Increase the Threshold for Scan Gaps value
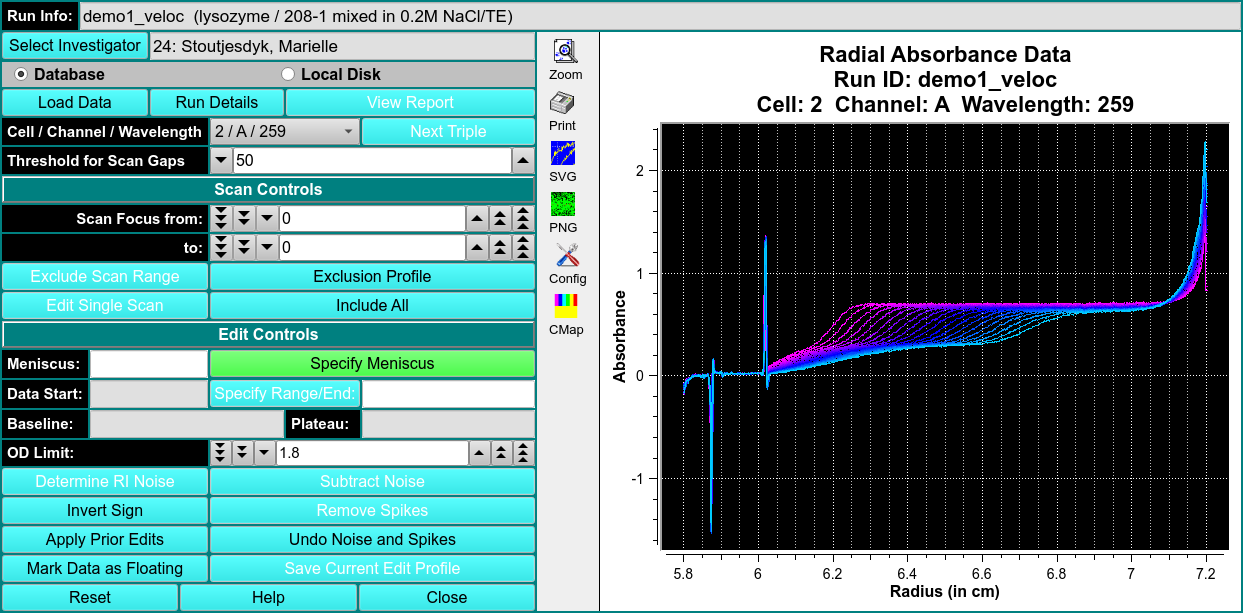Screen dimensions: 1243x613 (523, 161)
